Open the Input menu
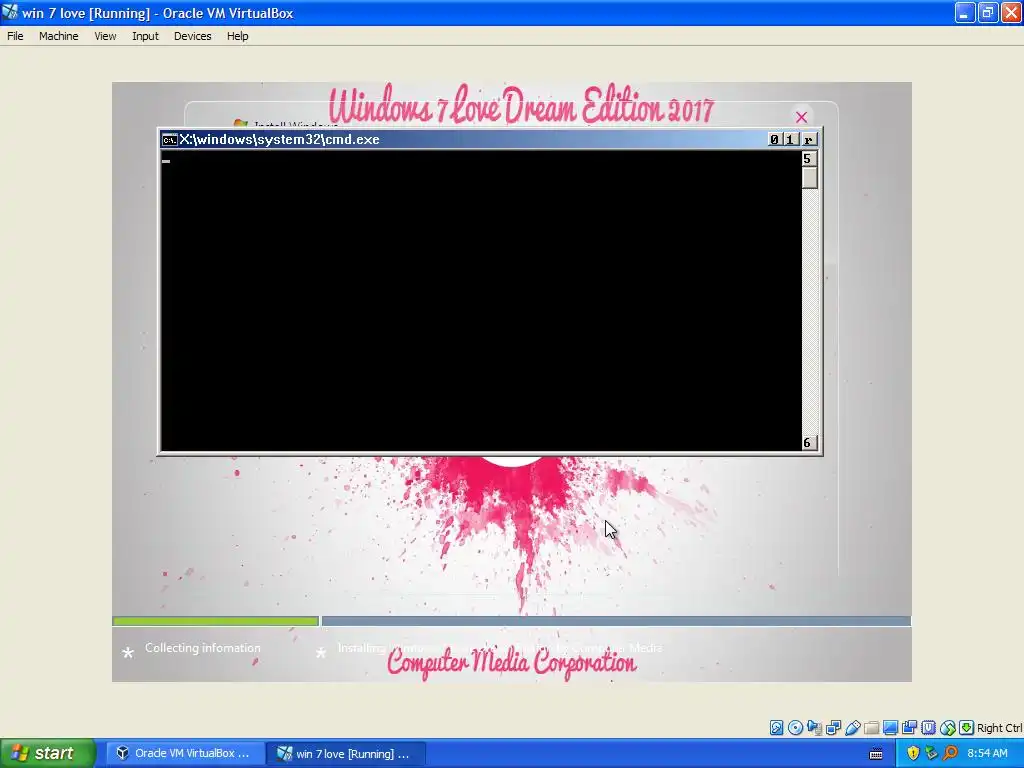1024x768 pixels. click(145, 36)
